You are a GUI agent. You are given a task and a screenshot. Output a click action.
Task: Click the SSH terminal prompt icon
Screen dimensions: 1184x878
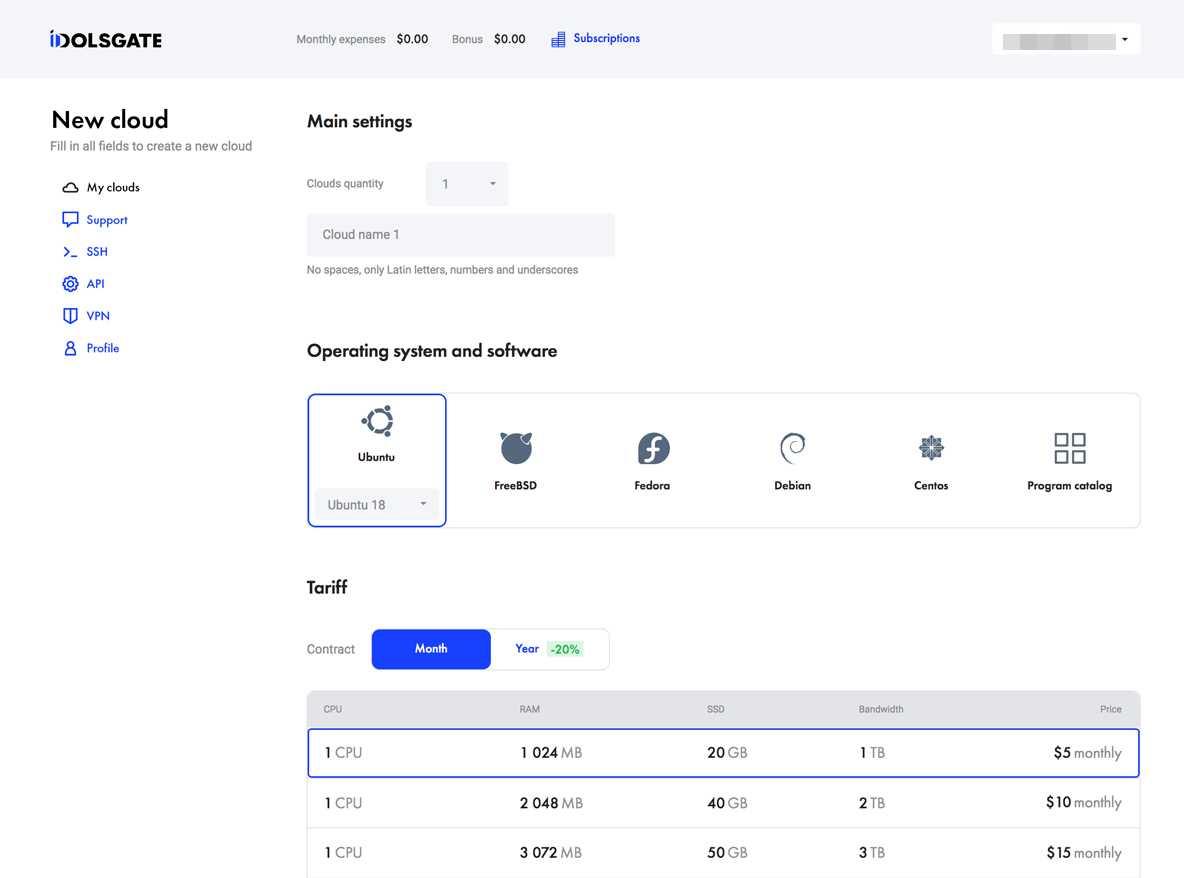click(x=70, y=252)
